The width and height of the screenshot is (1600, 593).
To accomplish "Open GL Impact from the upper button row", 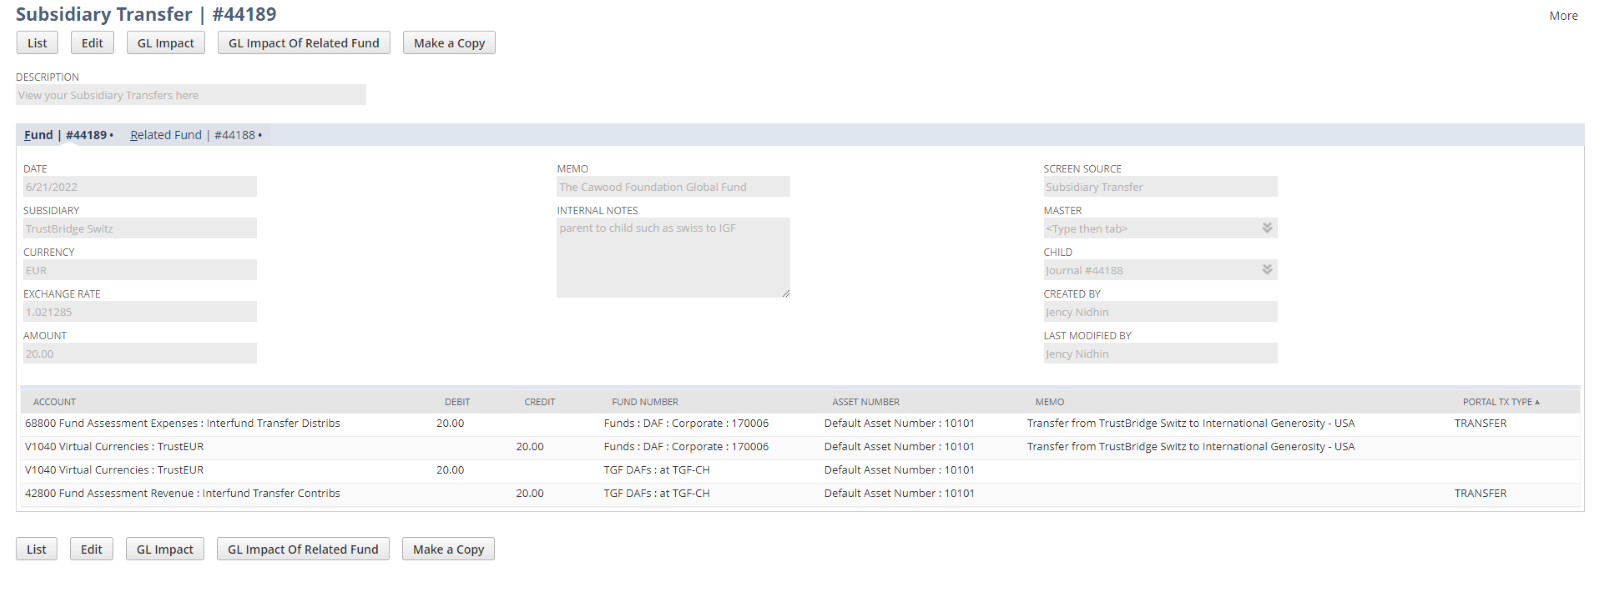I will click(165, 43).
